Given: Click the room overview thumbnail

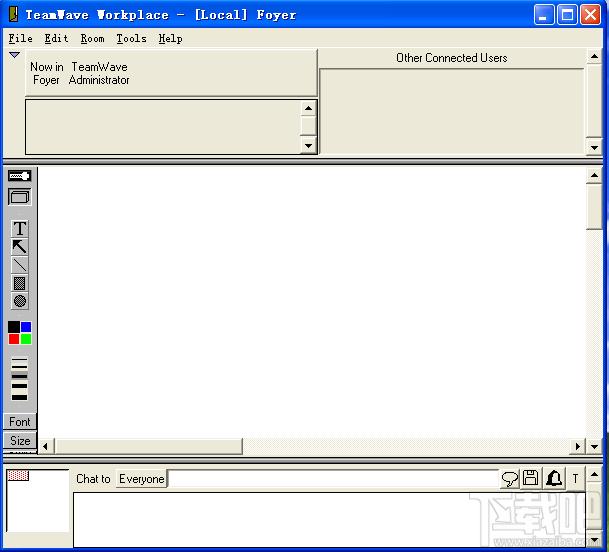Looking at the screenshot, I should (x=38, y=501).
